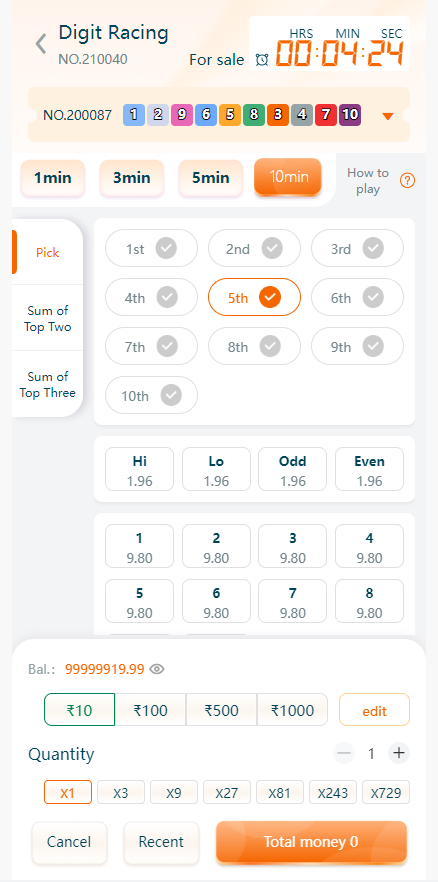Switch to the 3min game tab
Viewport: 438px width, 882px height.
pos(132,178)
